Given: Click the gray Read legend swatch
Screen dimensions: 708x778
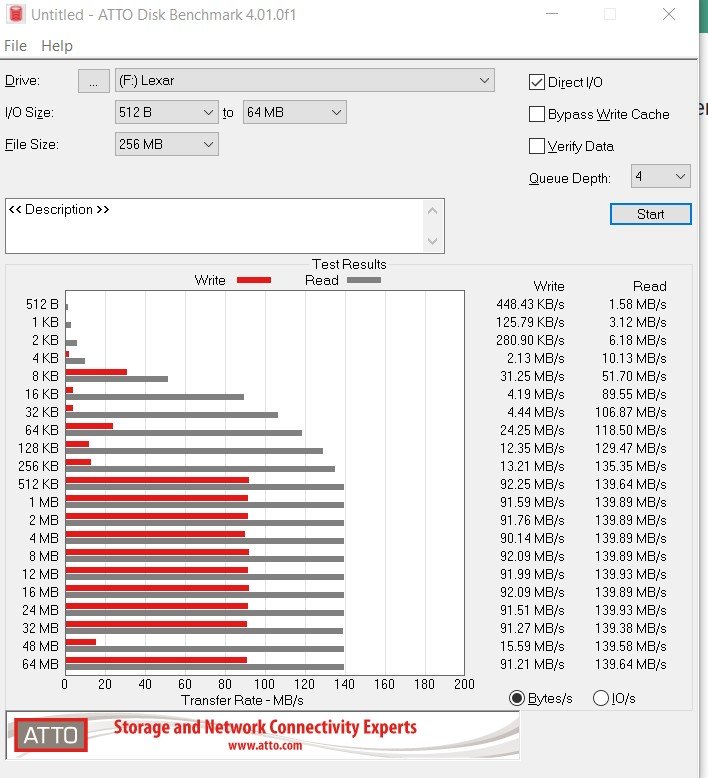Looking at the screenshot, I should (x=364, y=280).
